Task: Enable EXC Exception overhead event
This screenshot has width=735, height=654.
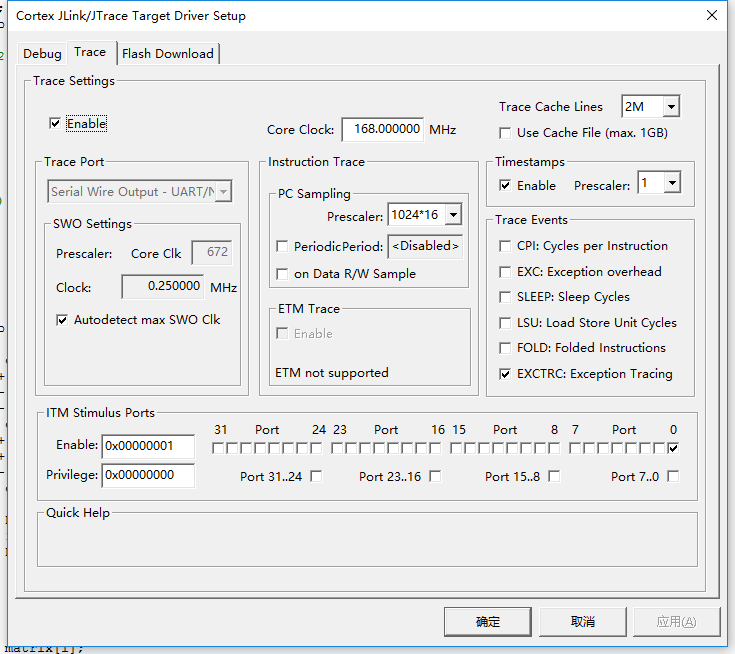Action: [505, 272]
